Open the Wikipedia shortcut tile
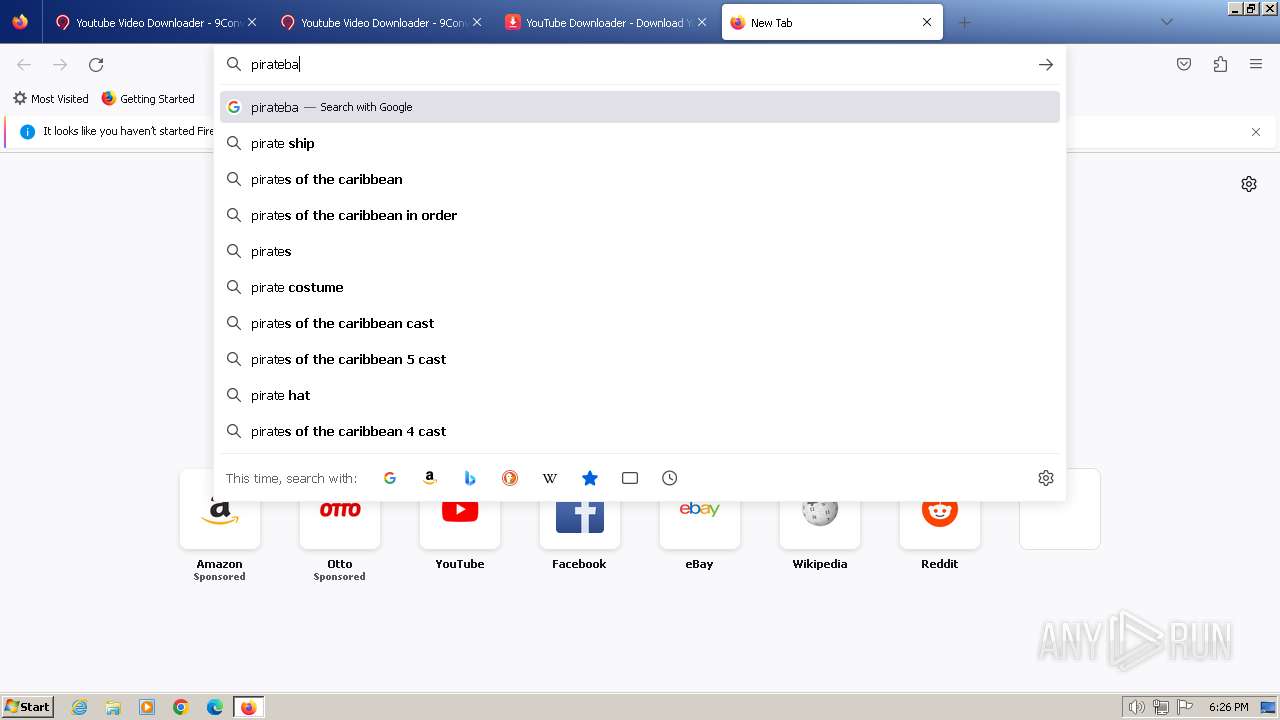 (820, 525)
